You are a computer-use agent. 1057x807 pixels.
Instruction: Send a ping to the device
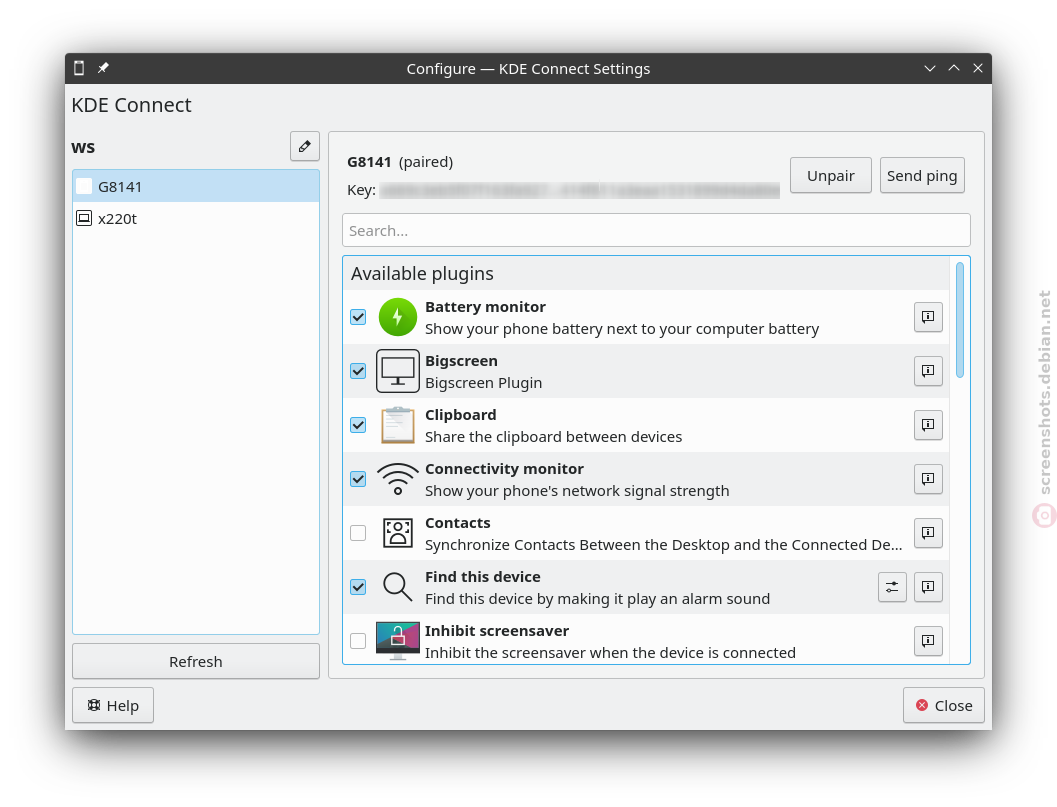(922, 175)
